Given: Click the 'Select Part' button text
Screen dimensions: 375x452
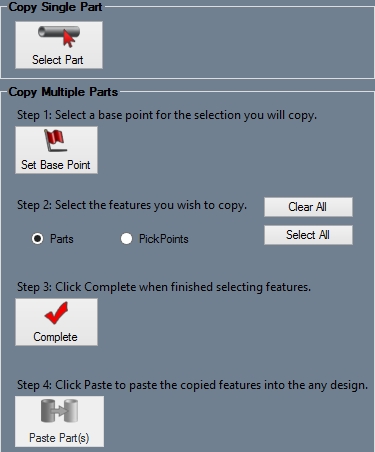Looking at the screenshot, I should 58,60.
